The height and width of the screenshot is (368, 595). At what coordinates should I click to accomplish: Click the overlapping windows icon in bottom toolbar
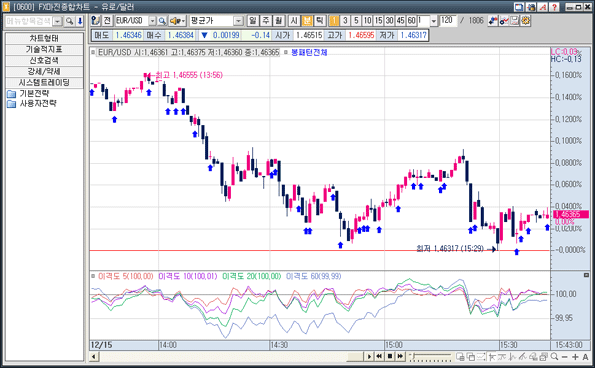coord(471,357)
